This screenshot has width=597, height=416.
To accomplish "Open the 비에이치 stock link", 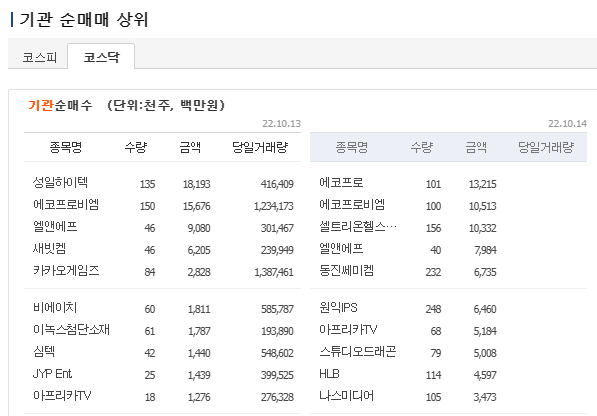I will pos(55,308).
